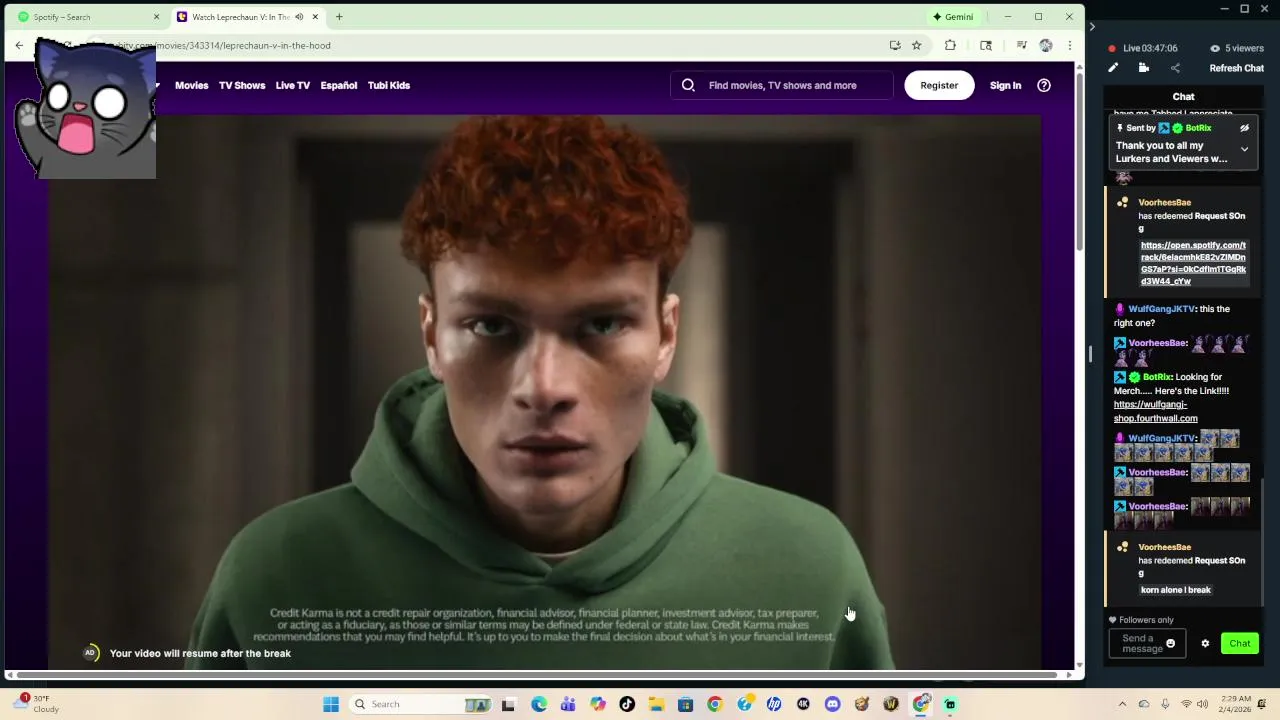Open File Explorer from the taskbar
Screen dimensions: 1280x720
[656, 704]
